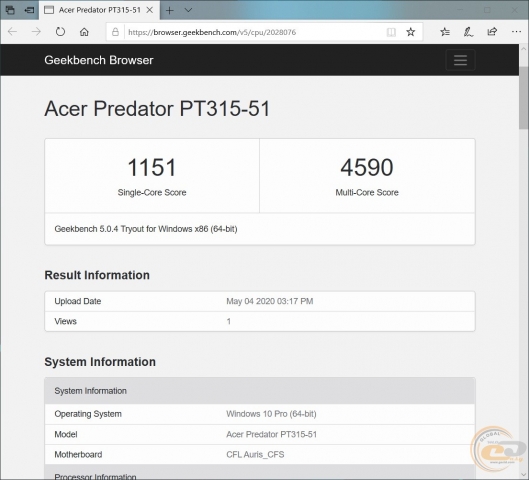Click the Model row label
Viewport: 529px width, 480px height.
[x=66, y=434]
